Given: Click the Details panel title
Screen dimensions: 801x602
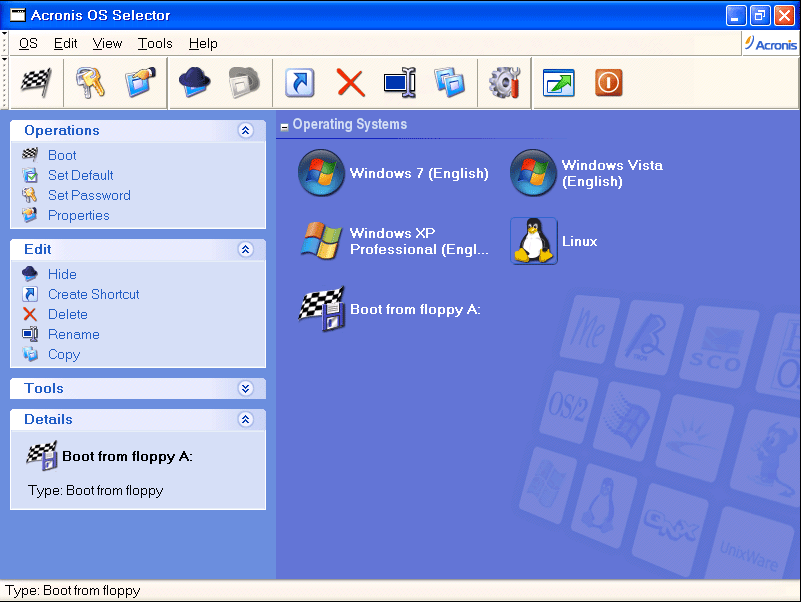Looking at the screenshot, I should point(49,420).
